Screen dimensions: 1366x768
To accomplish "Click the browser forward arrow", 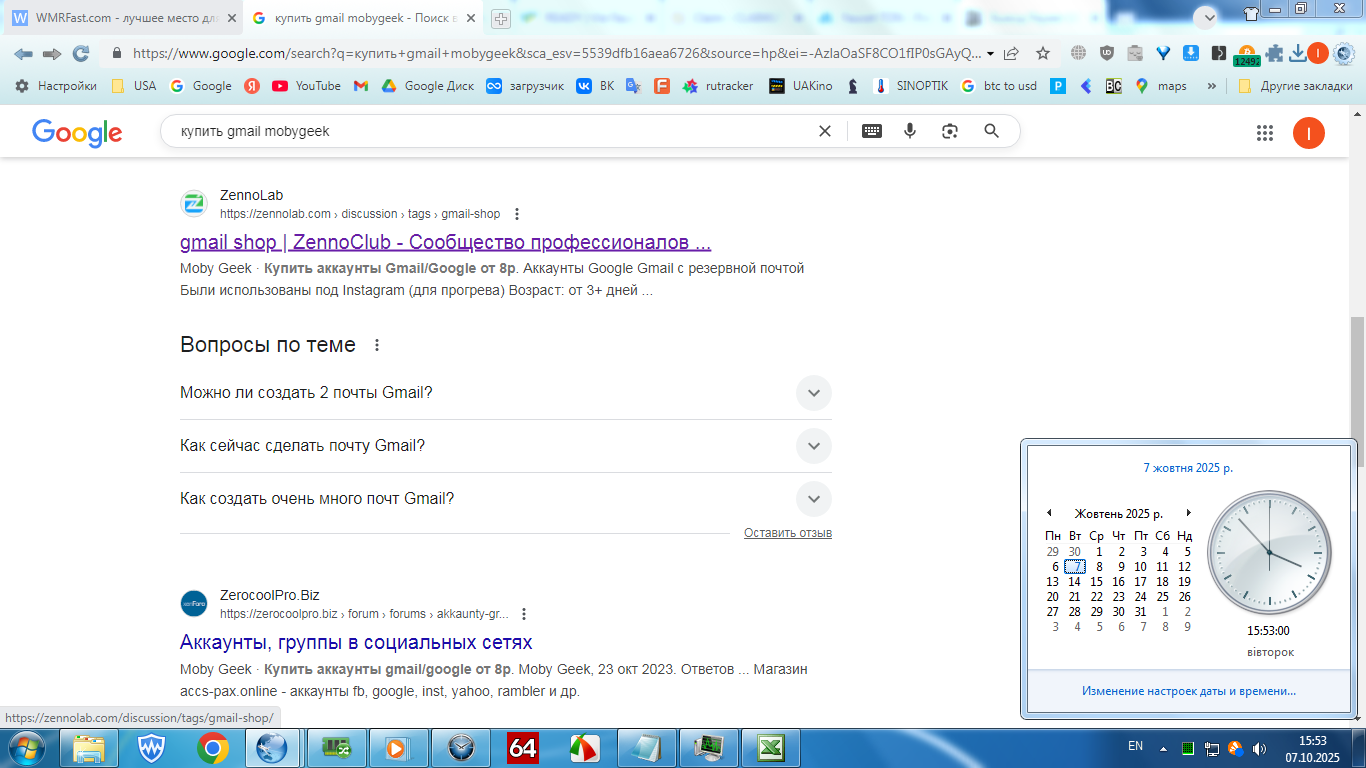I will [52, 54].
